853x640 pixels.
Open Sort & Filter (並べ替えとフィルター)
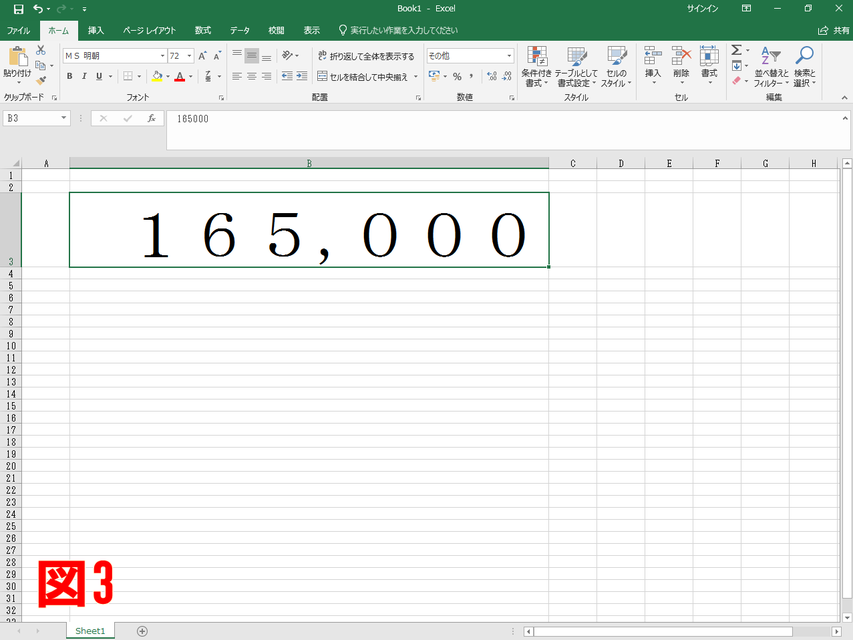pos(771,66)
